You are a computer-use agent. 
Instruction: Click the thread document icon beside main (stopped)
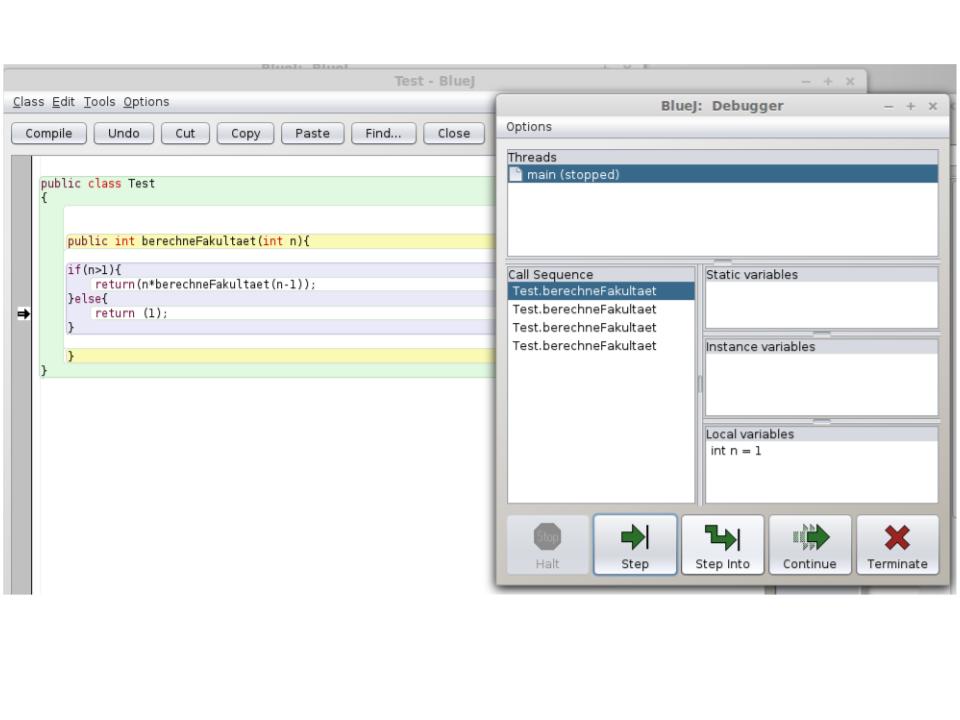(516, 174)
